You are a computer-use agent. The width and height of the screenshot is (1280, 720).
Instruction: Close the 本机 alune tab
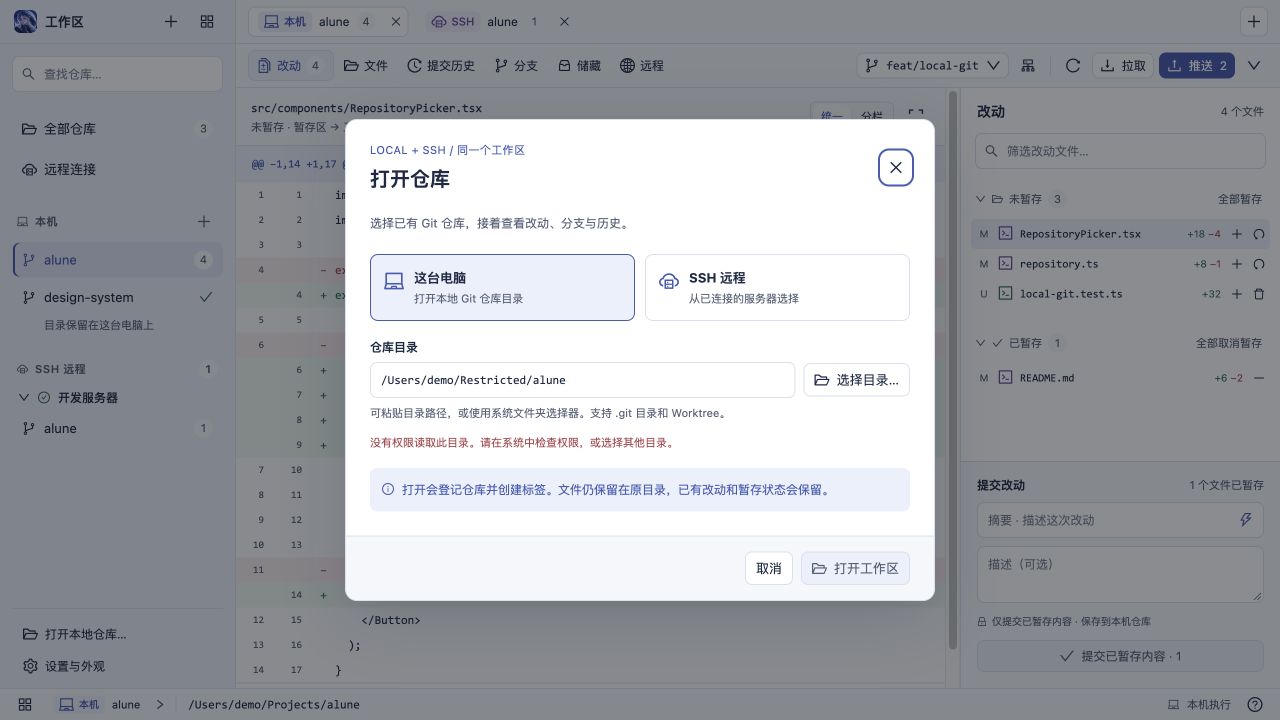point(396,21)
